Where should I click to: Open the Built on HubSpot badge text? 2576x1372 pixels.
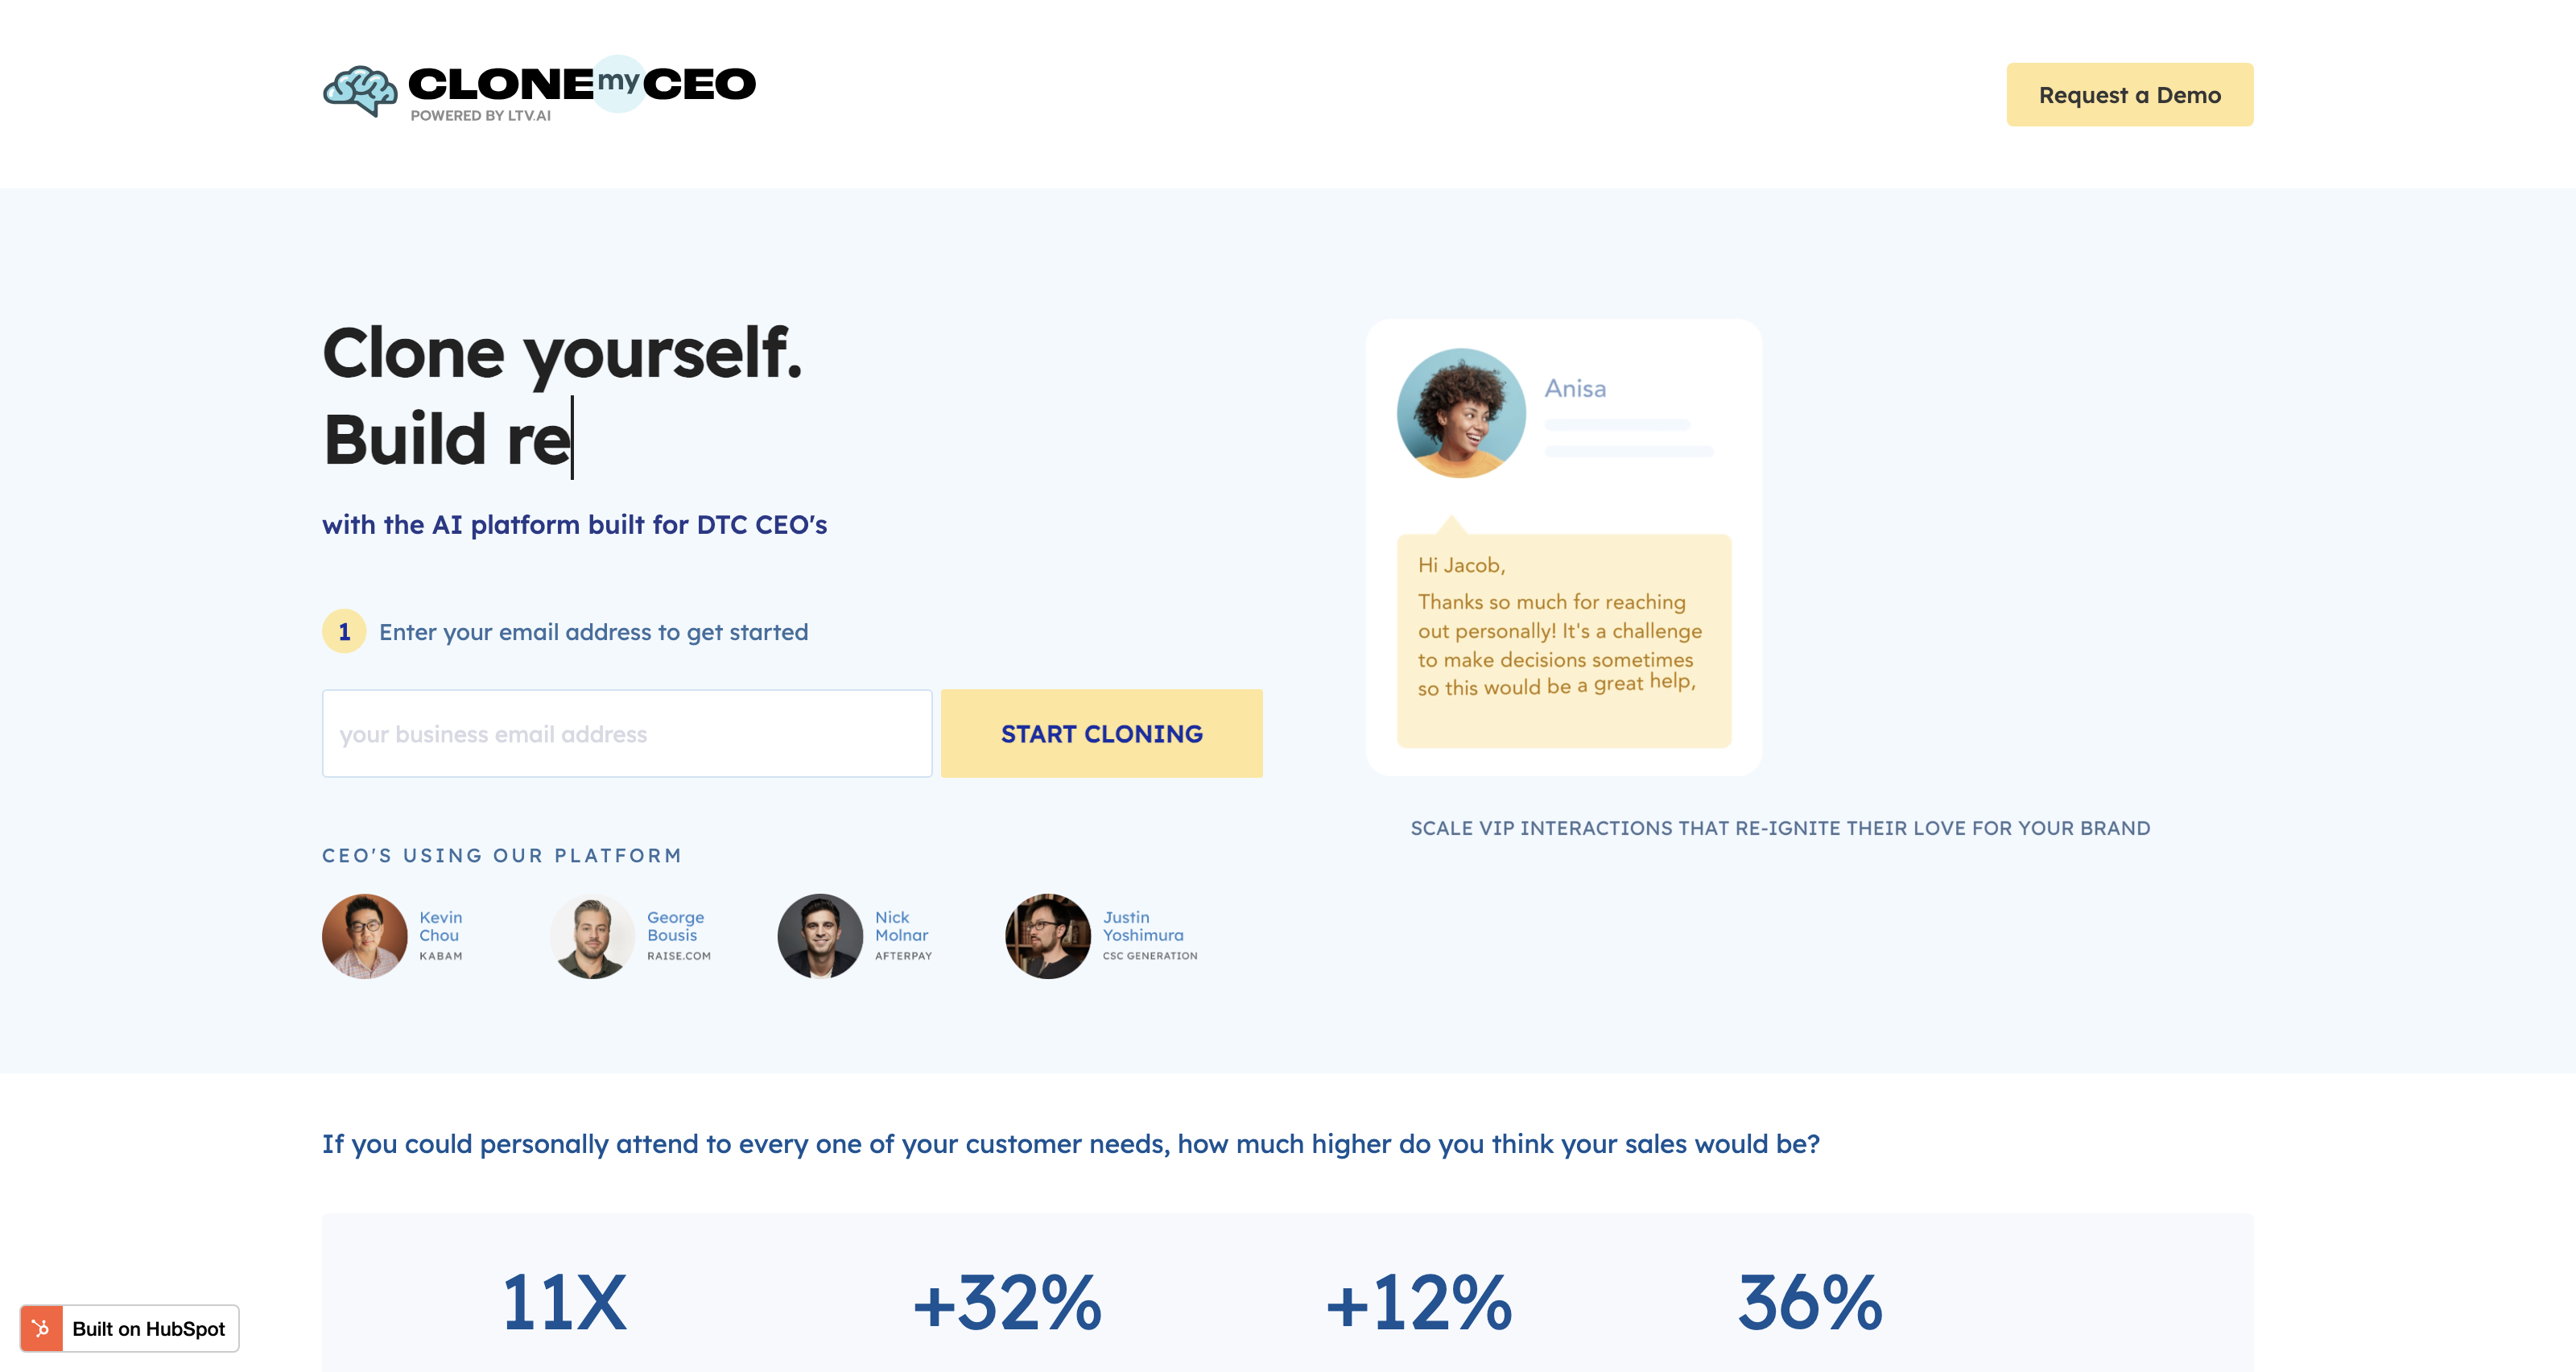pos(149,1328)
